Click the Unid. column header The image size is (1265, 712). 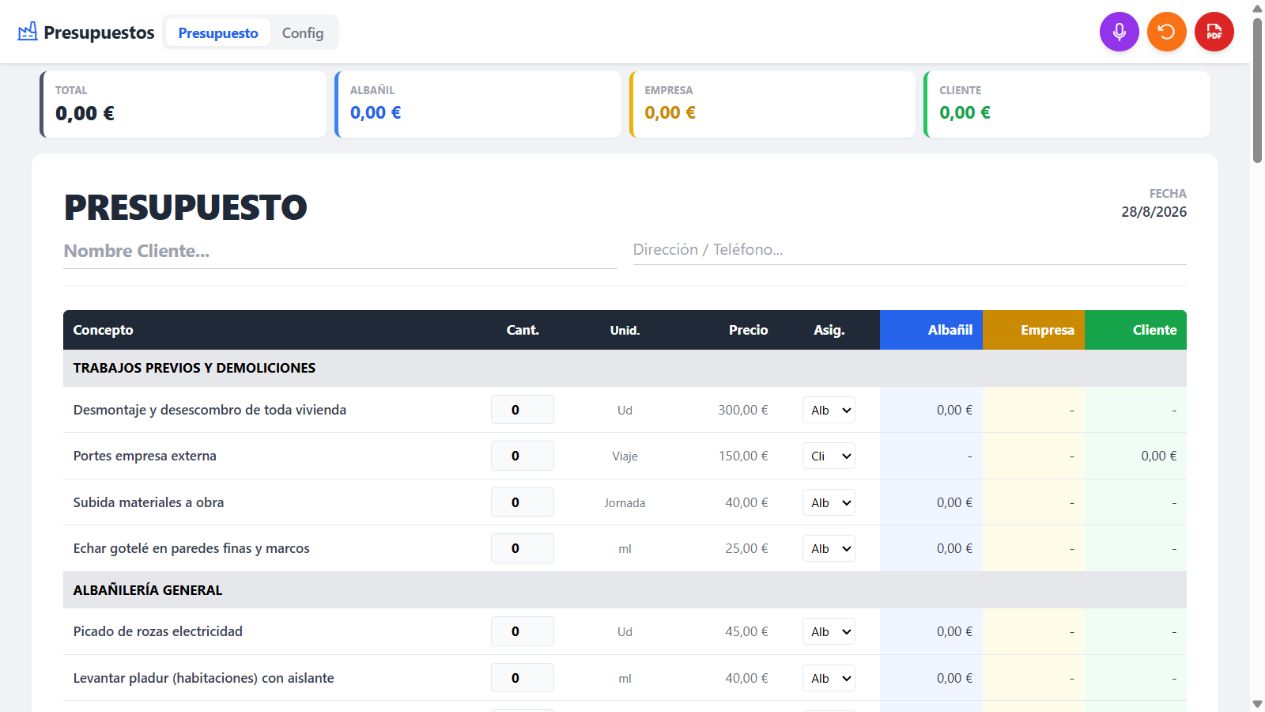tap(625, 330)
